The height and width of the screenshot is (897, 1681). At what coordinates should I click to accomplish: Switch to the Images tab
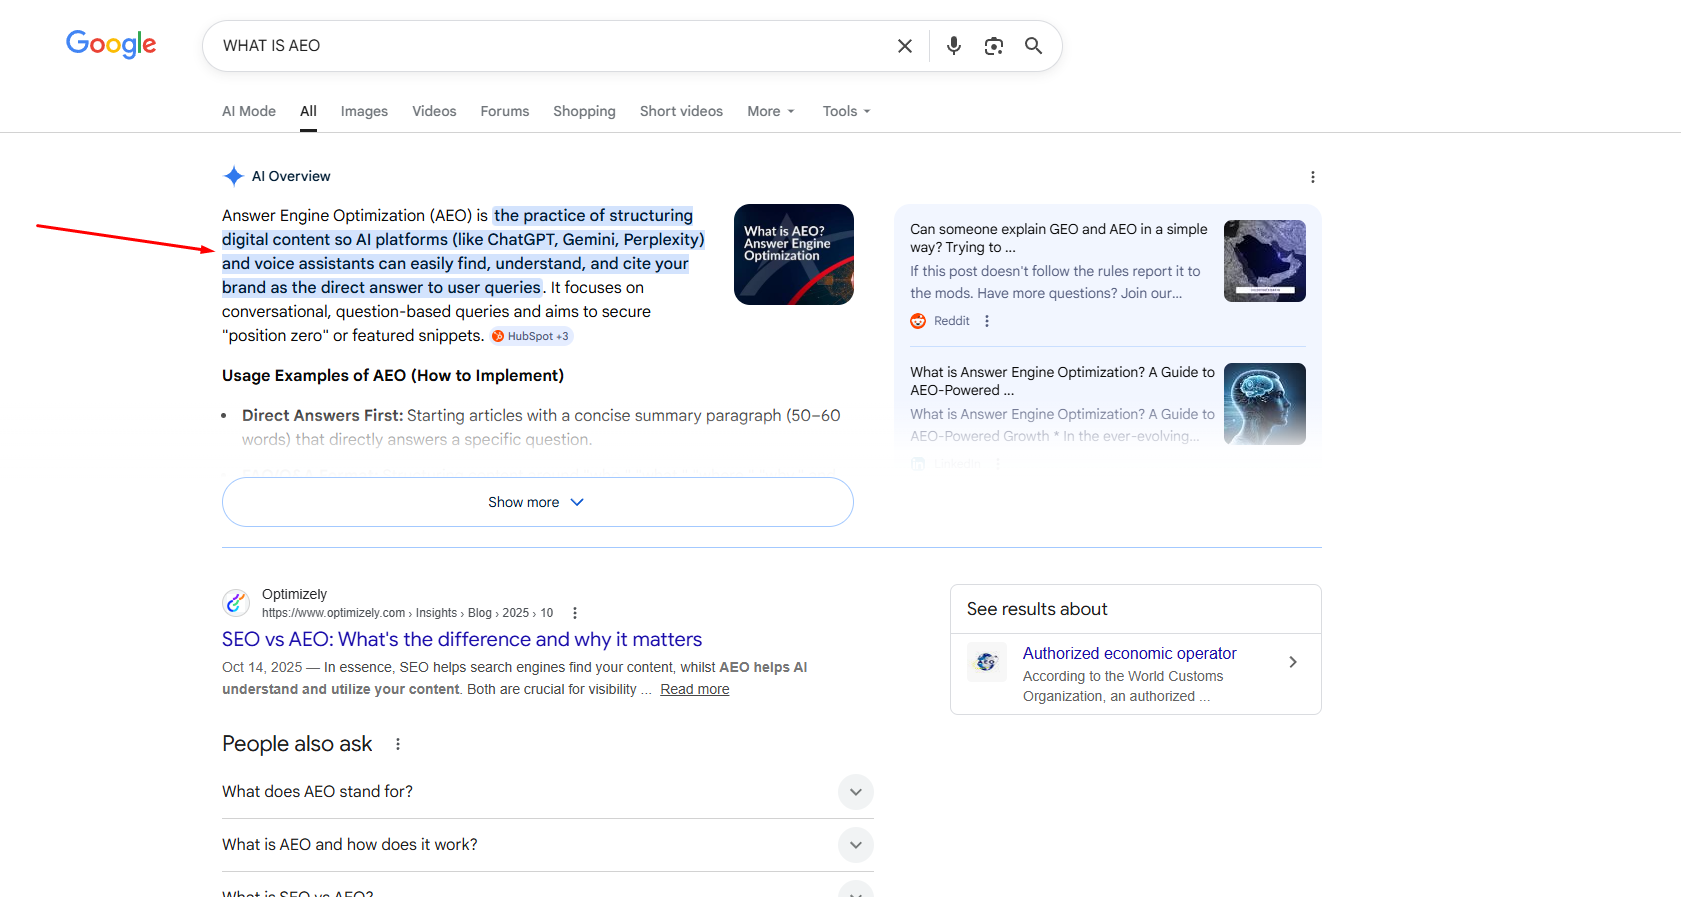(x=364, y=111)
